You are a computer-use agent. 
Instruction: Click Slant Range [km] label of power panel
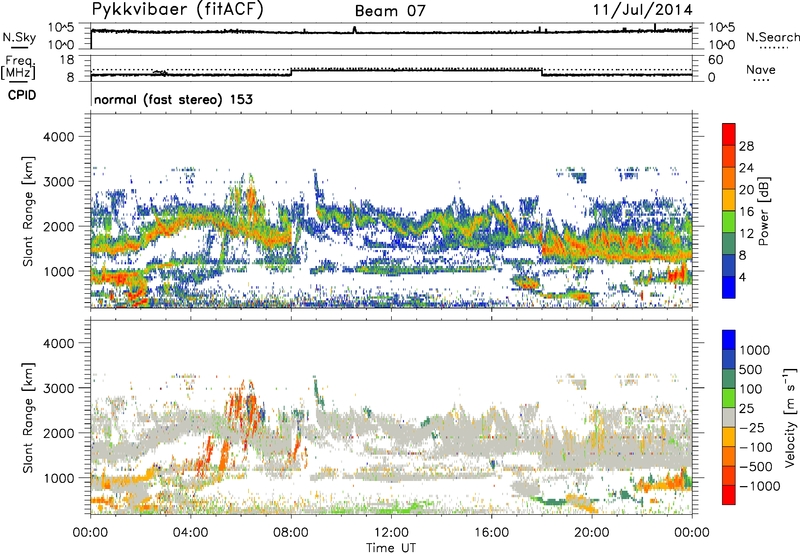(x=28, y=211)
